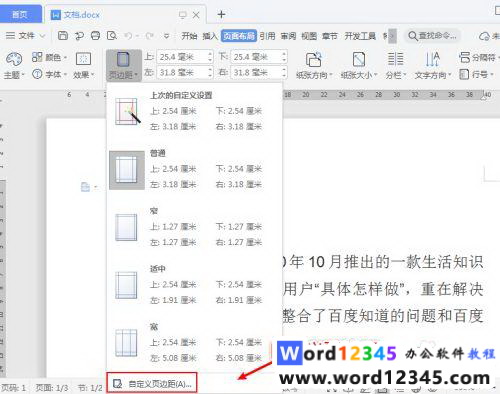Click the 节: 1/2 status bar entry
The width and height of the screenshot is (500, 394).
[90, 388]
